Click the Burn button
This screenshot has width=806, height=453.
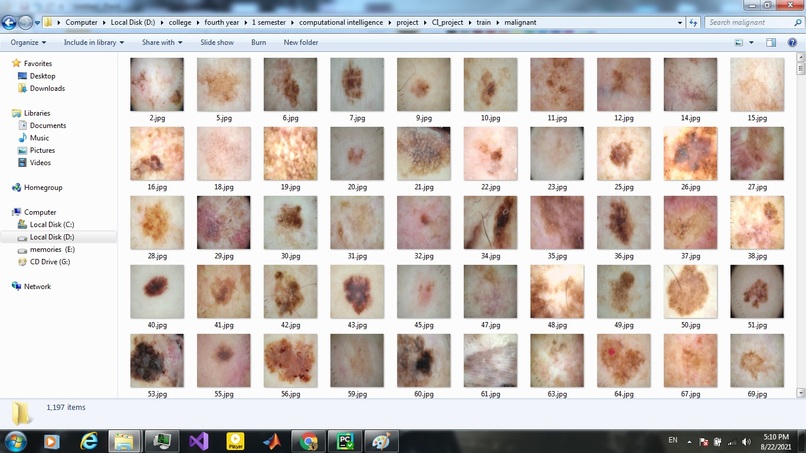259,42
